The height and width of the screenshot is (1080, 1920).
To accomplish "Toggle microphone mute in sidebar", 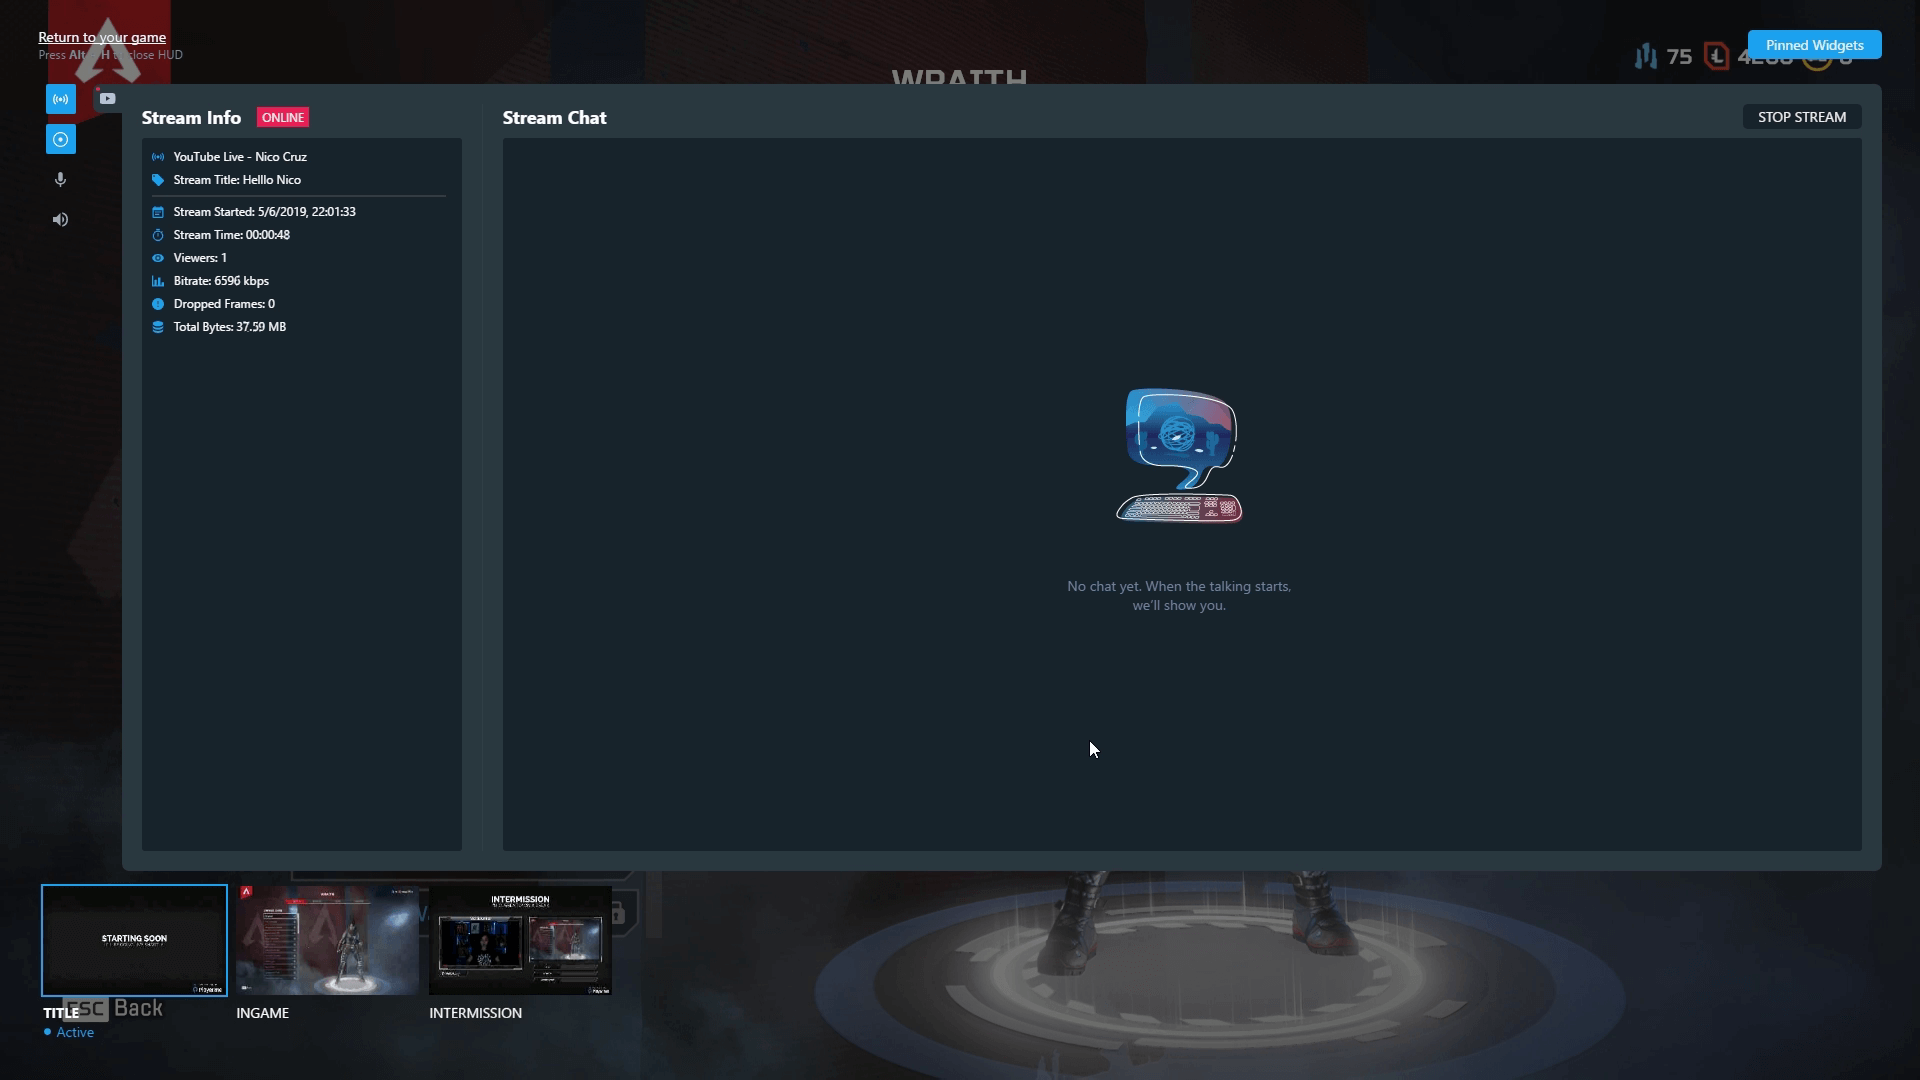I will pos(59,178).
